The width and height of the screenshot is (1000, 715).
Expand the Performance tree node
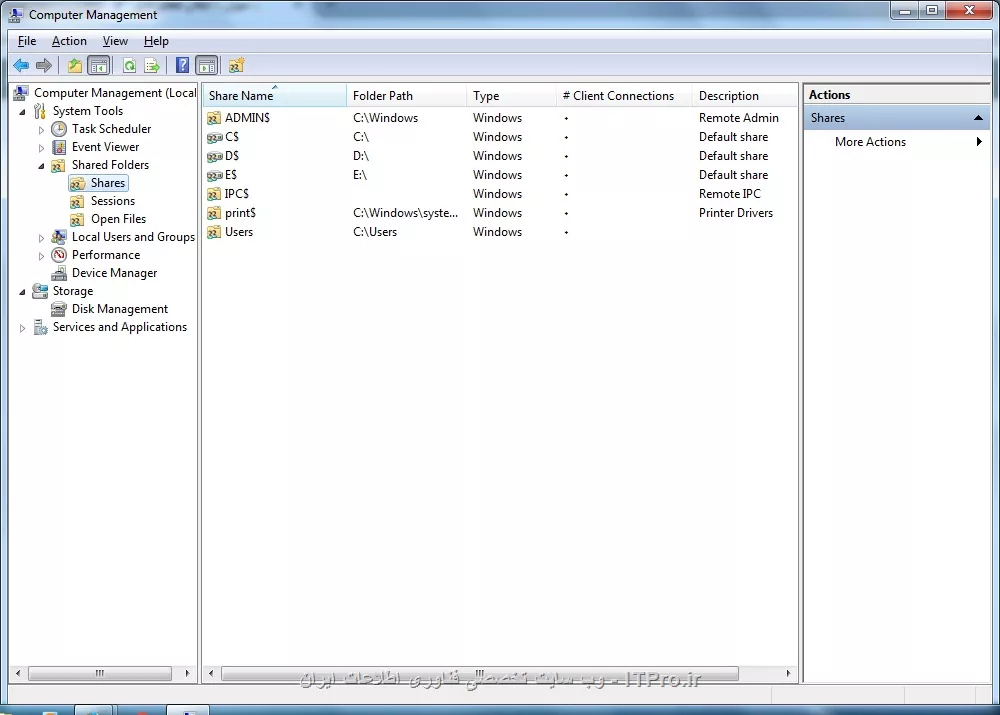[x=41, y=256]
